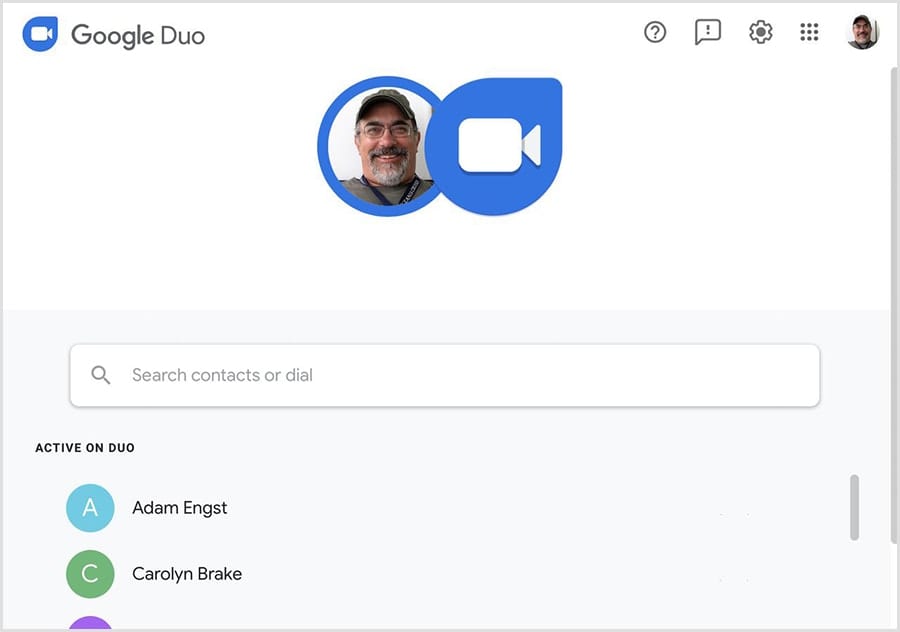Click the ACTIVE ON DUO heading

click(85, 448)
